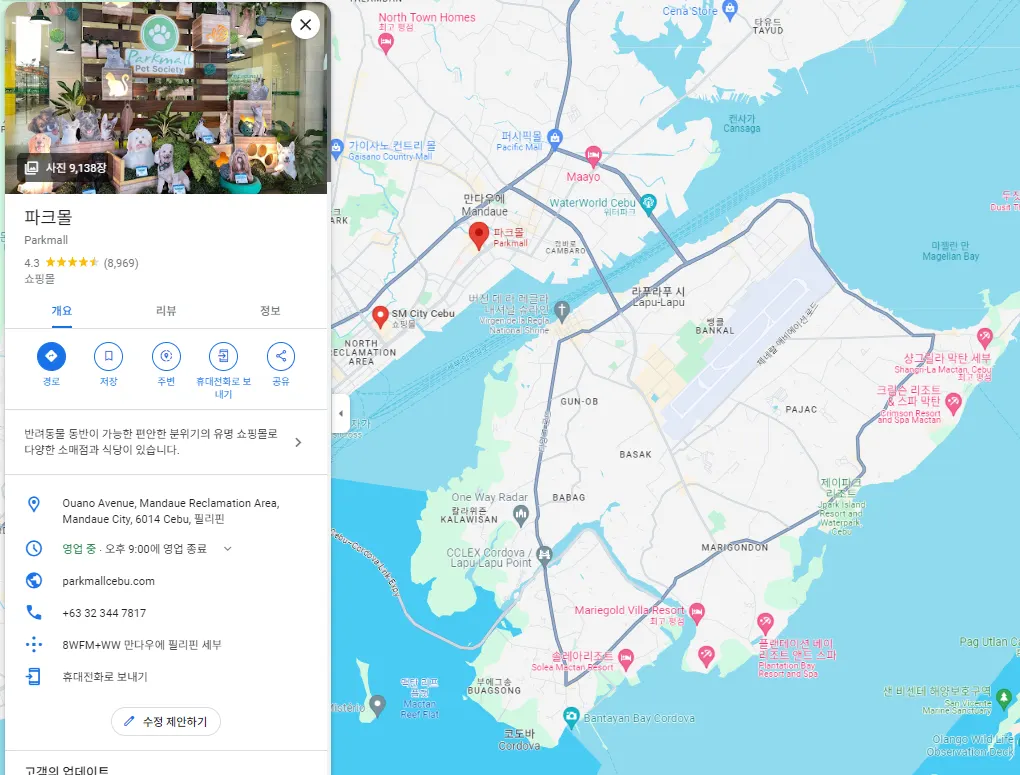Save Parkmall with the bookmark icon
This screenshot has height=775, width=1020.
pyautogui.click(x=109, y=356)
